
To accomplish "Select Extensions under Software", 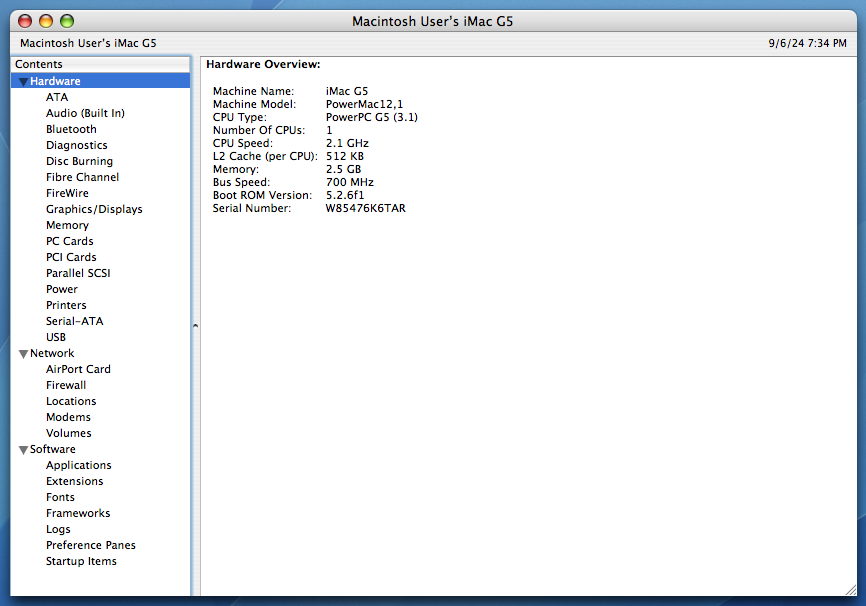I will coord(75,482).
